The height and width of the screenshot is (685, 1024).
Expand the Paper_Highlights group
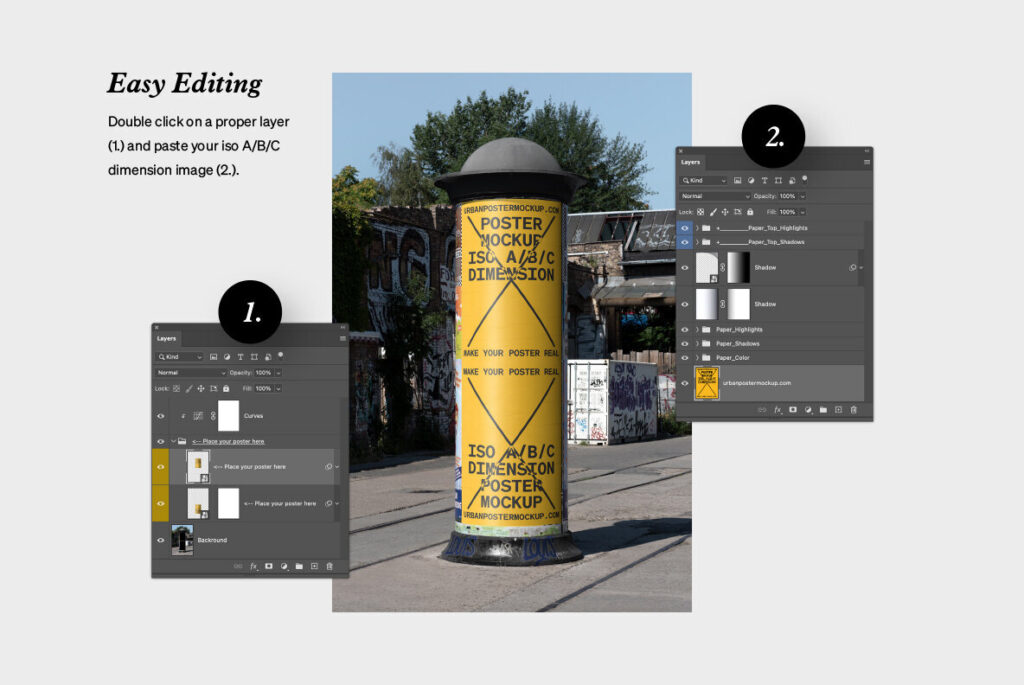click(697, 329)
